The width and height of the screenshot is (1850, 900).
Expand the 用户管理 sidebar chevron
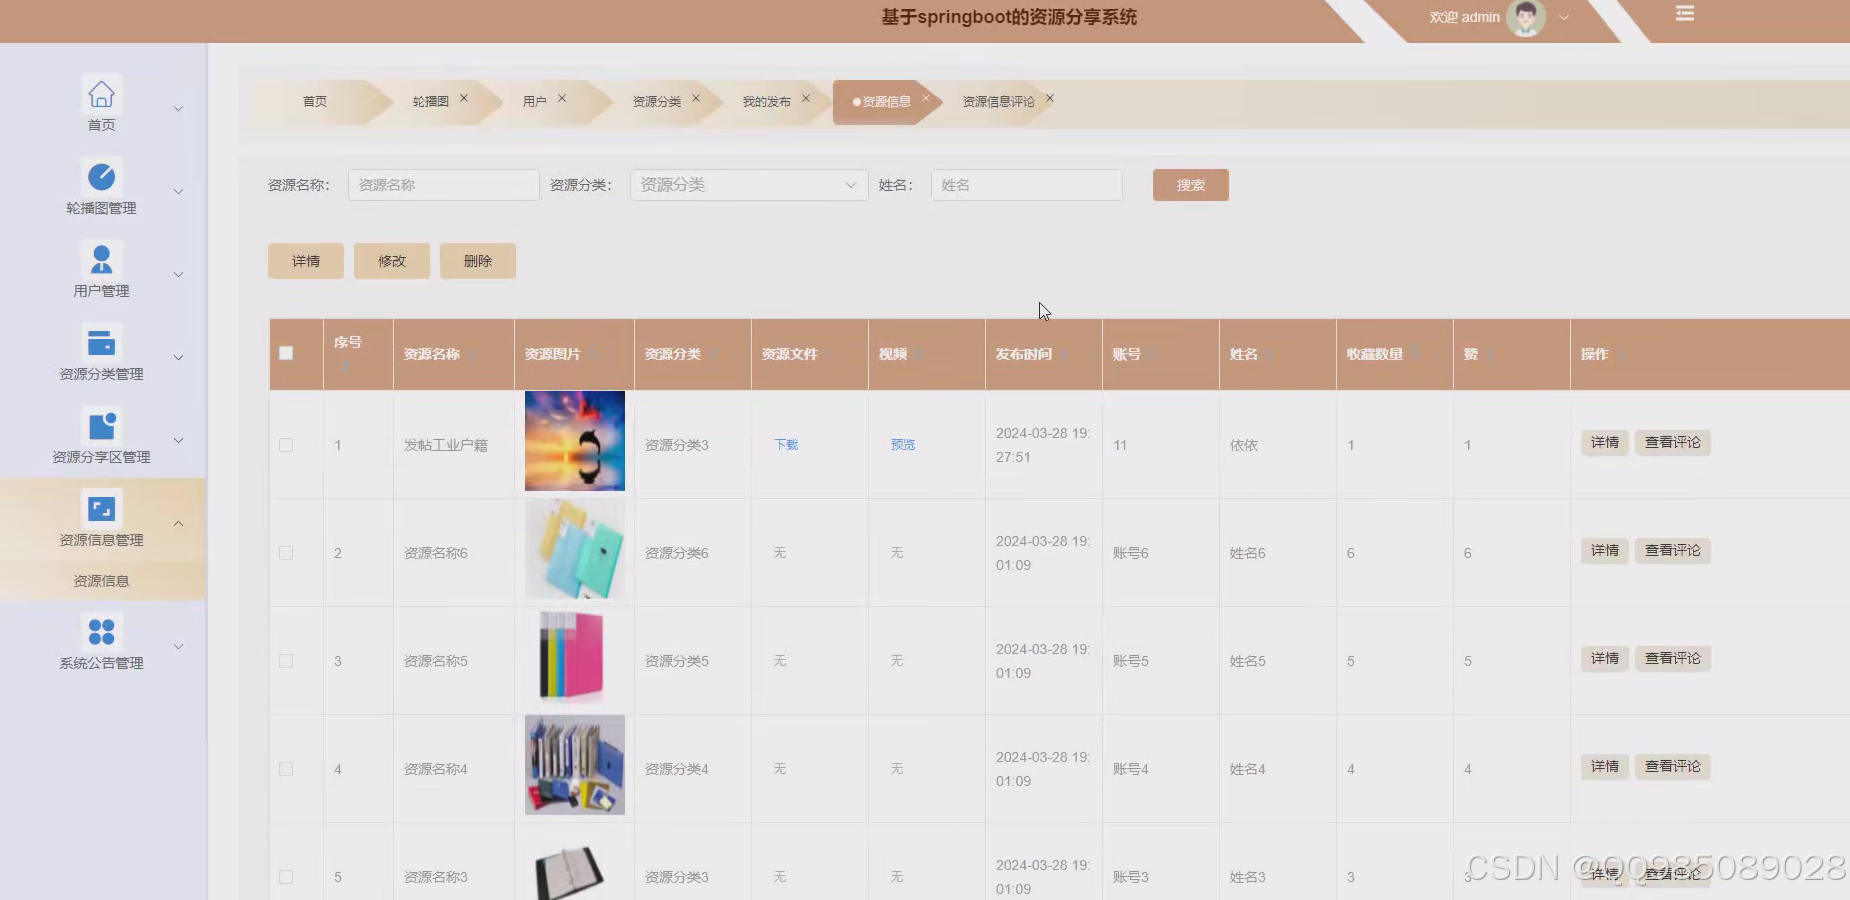[x=178, y=272]
